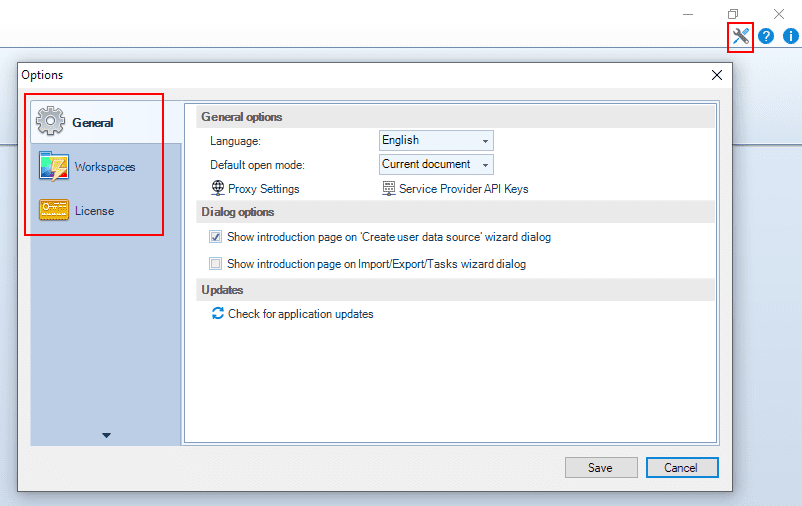Expand sidebar with bottom down arrow
The width and height of the screenshot is (802, 506).
click(106, 435)
